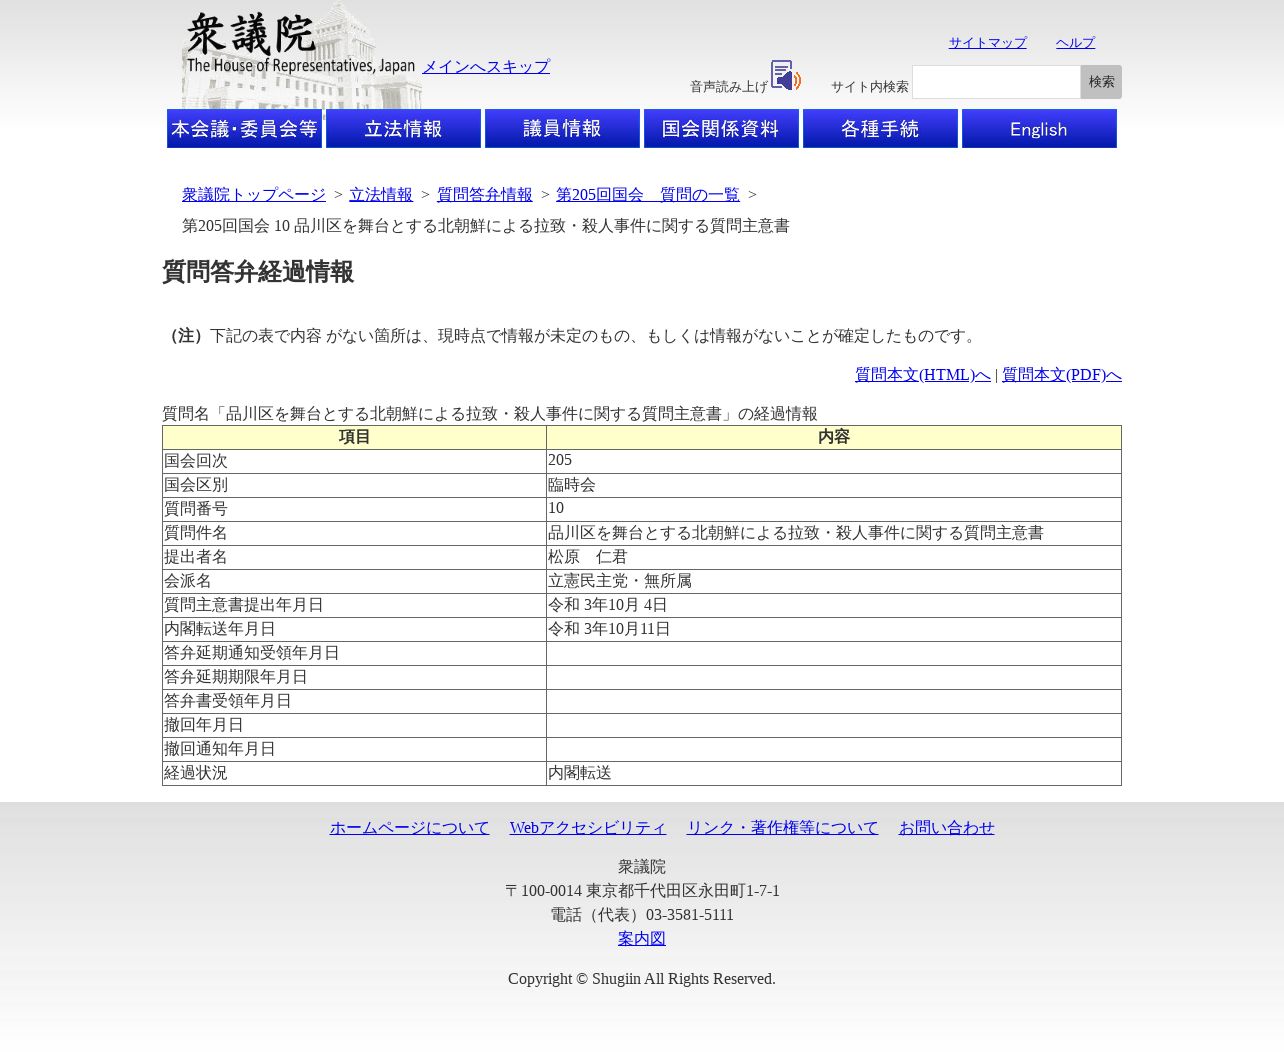Select the 答弁延期期限年月日 row label
1284x1052 pixels.
355,677
